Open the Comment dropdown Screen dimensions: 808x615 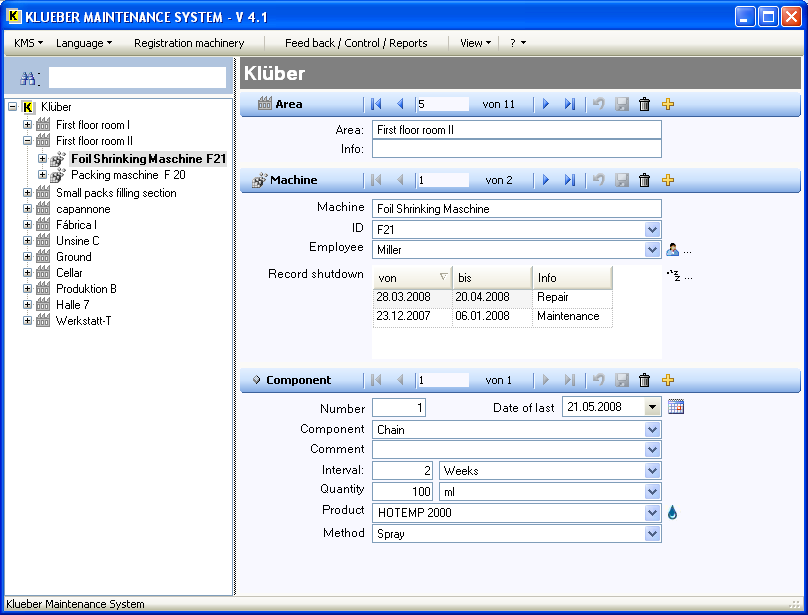point(652,450)
